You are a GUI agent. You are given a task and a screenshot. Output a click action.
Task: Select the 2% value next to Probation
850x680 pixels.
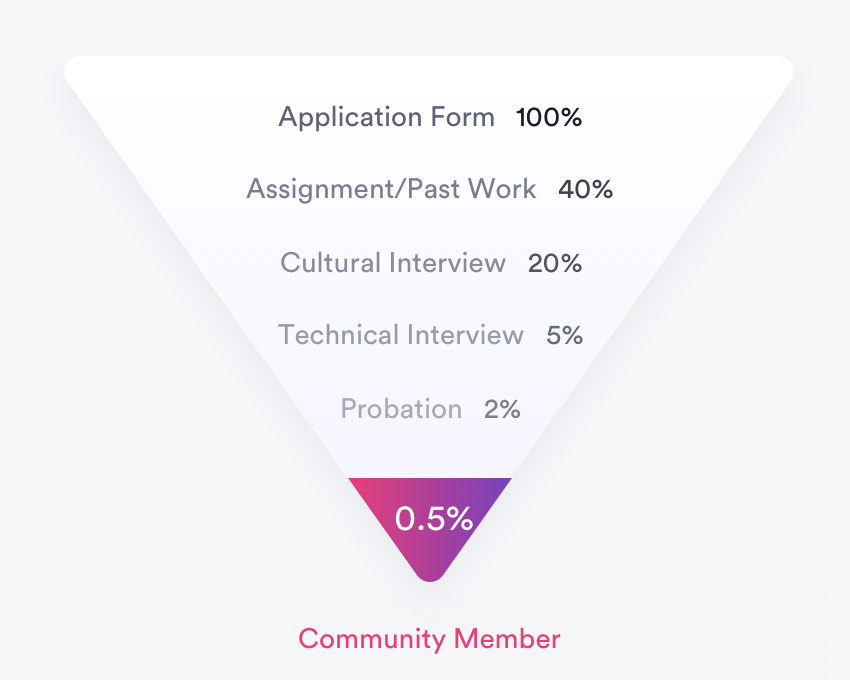502,409
